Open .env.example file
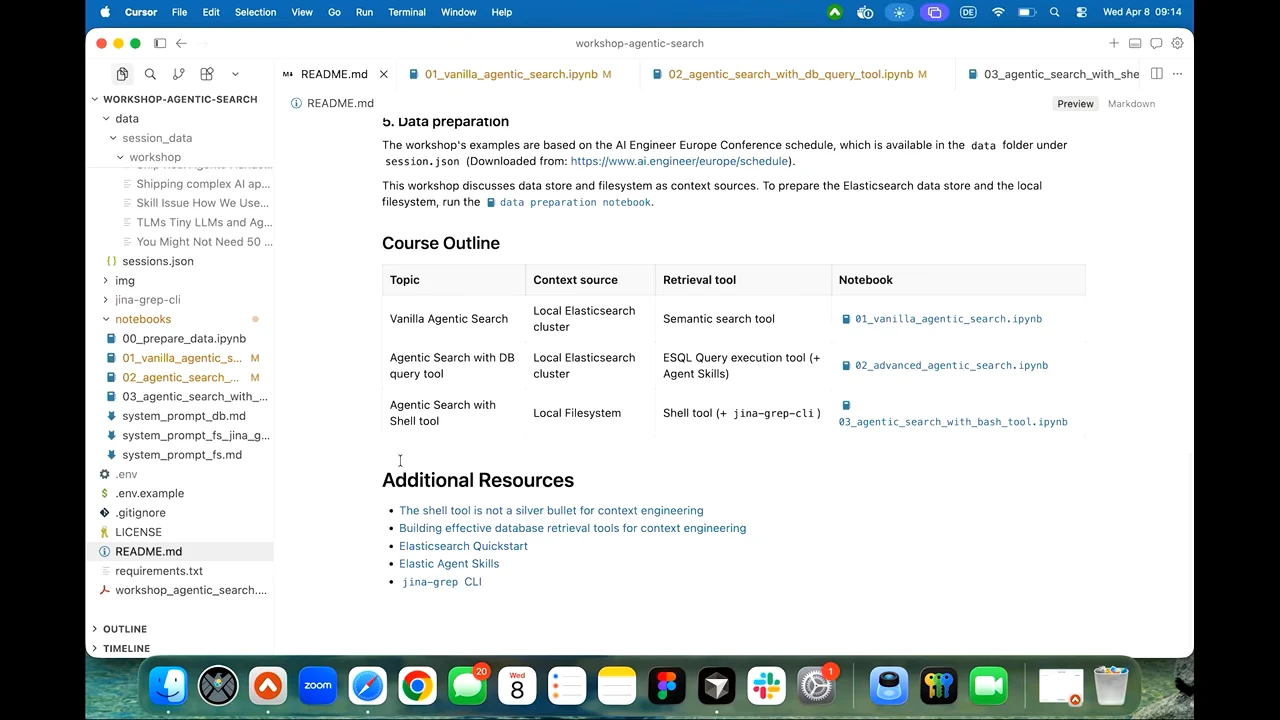Image resolution: width=1280 pixels, height=720 pixels. pos(149,493)
